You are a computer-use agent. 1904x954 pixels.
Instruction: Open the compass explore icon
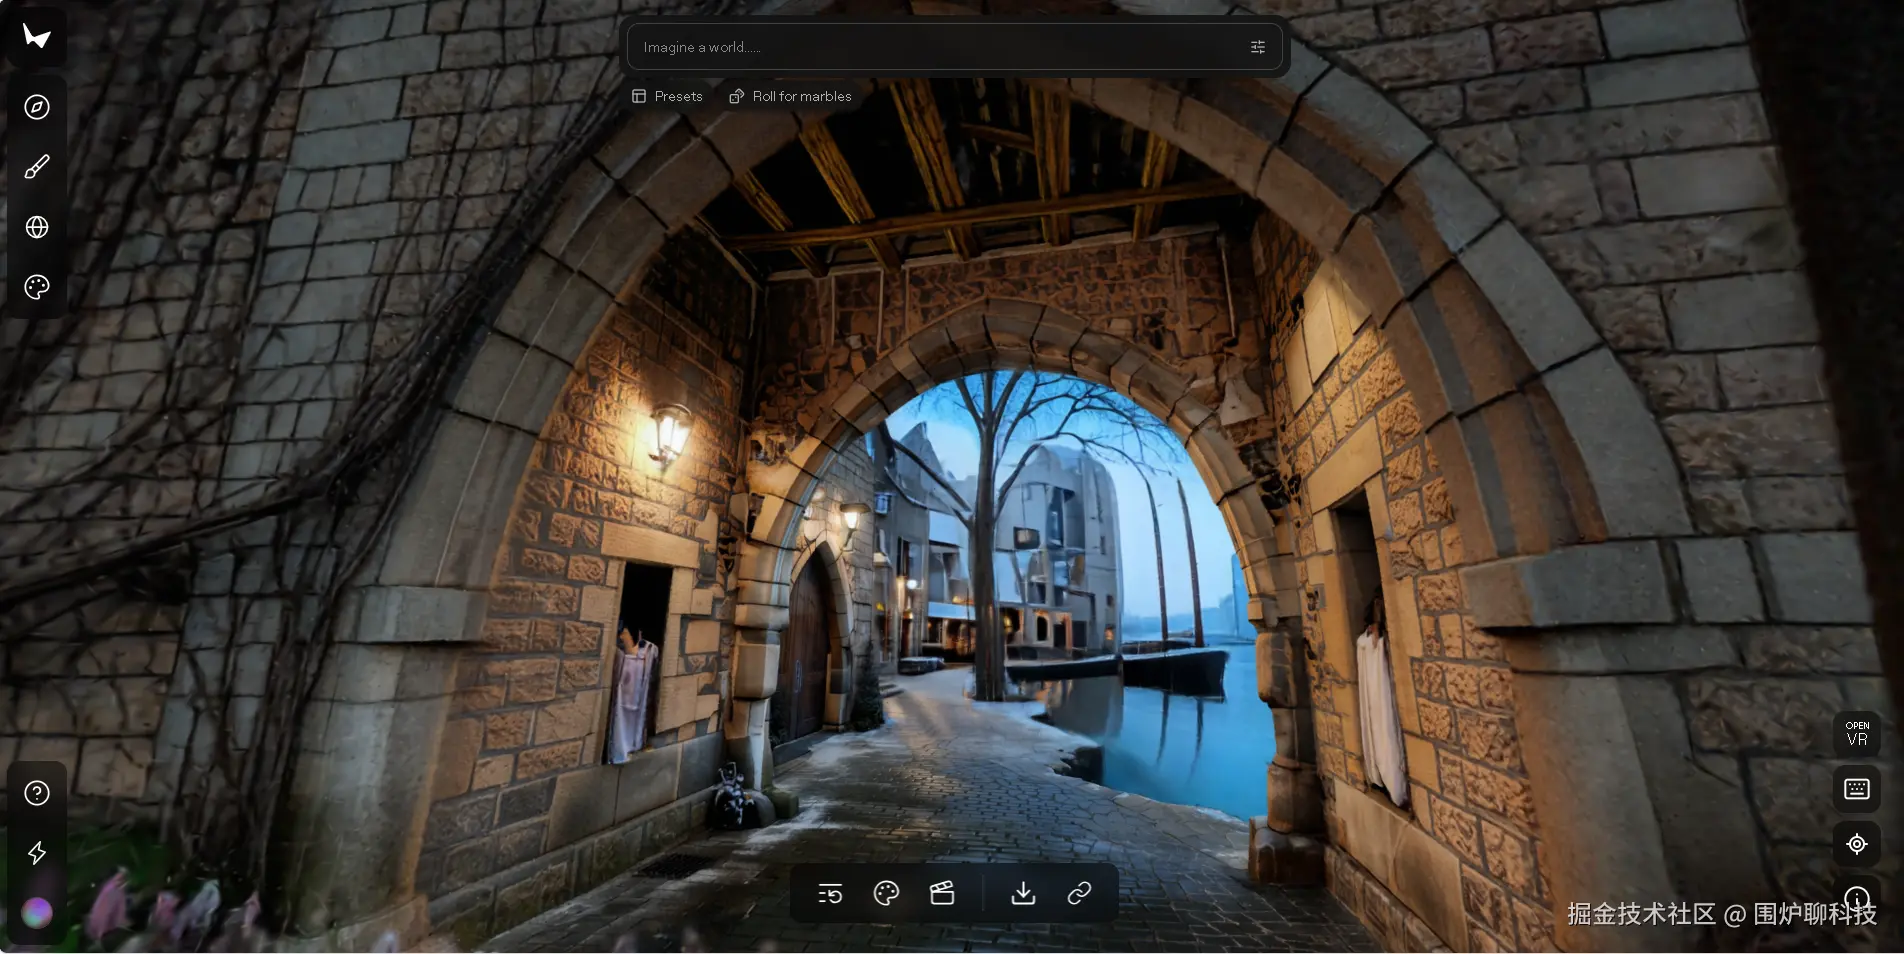pos(37,107)
